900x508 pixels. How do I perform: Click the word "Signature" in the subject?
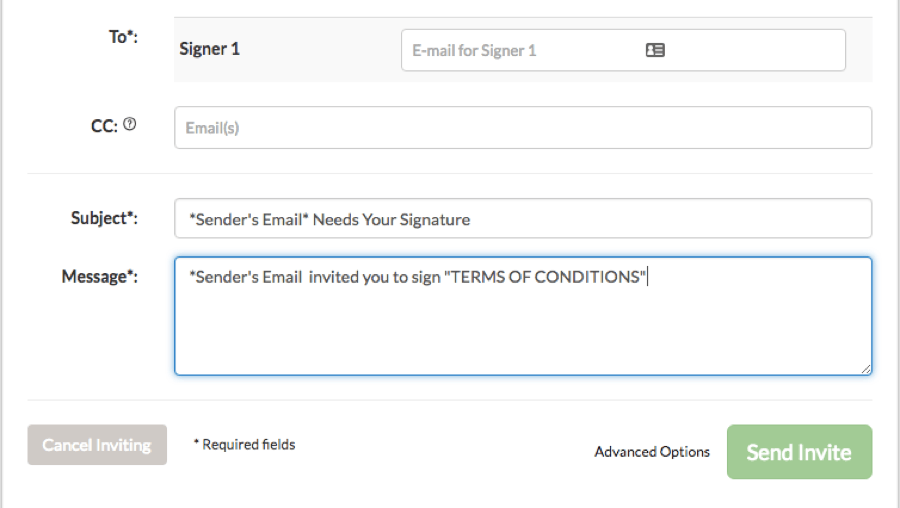click(x=432, y=219)
